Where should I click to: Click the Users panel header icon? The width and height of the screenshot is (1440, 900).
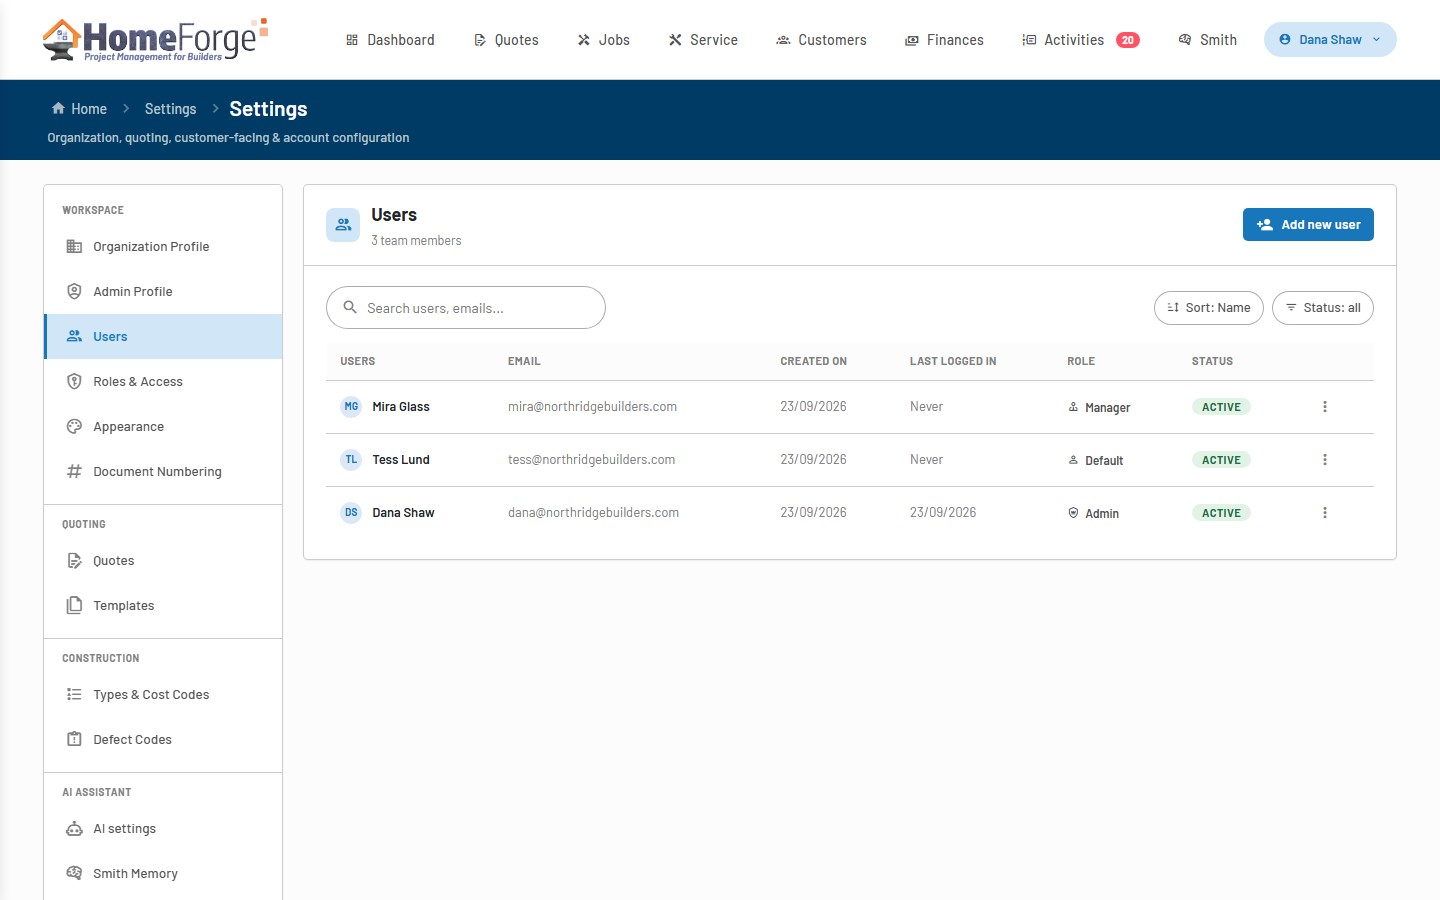[343, 225]
